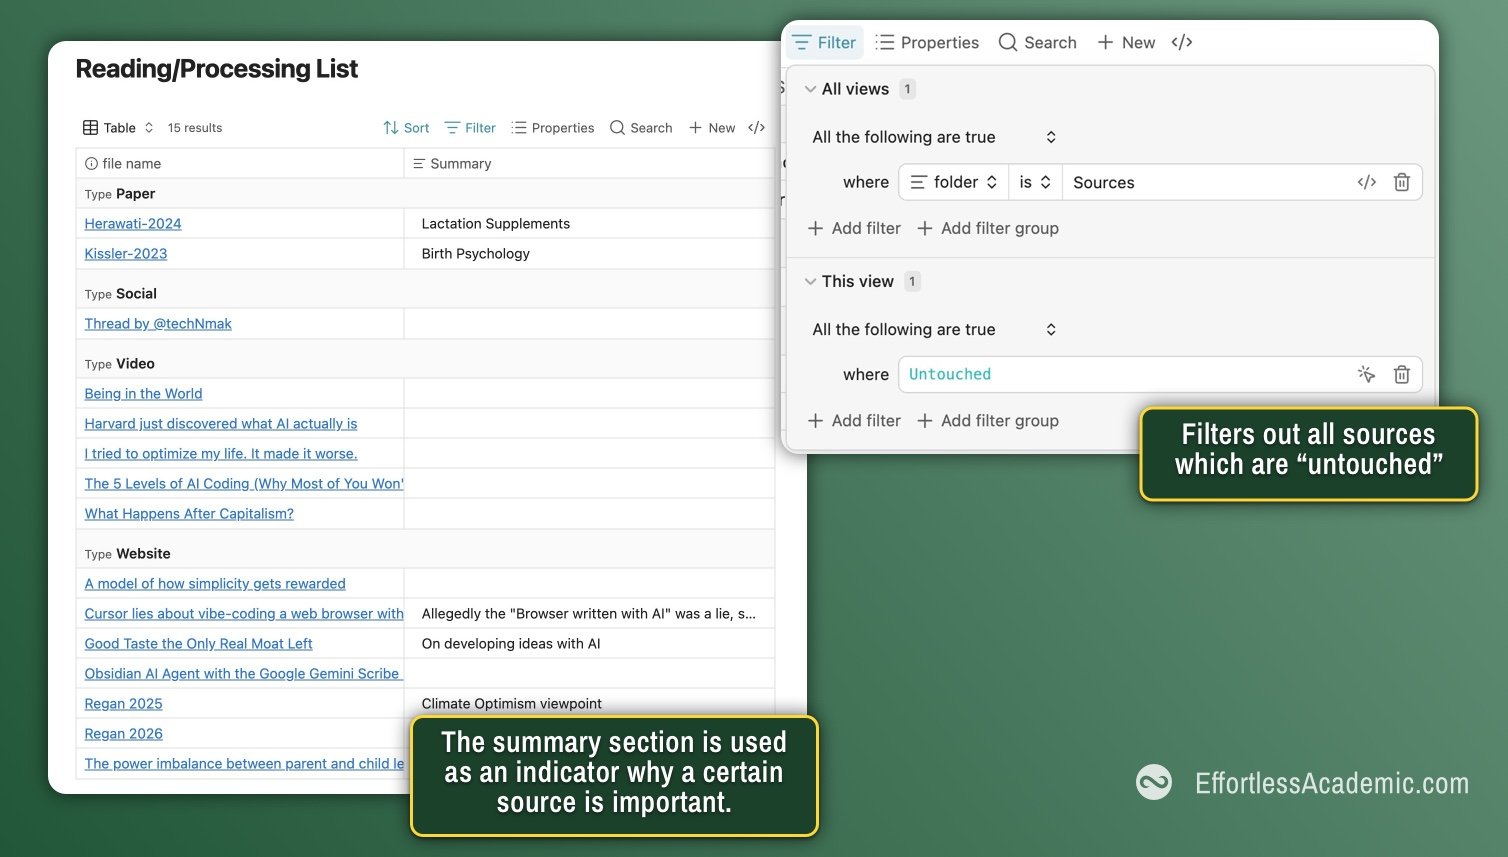
Task: Open Properties in the list toolbar
Action: coord(552,128)
